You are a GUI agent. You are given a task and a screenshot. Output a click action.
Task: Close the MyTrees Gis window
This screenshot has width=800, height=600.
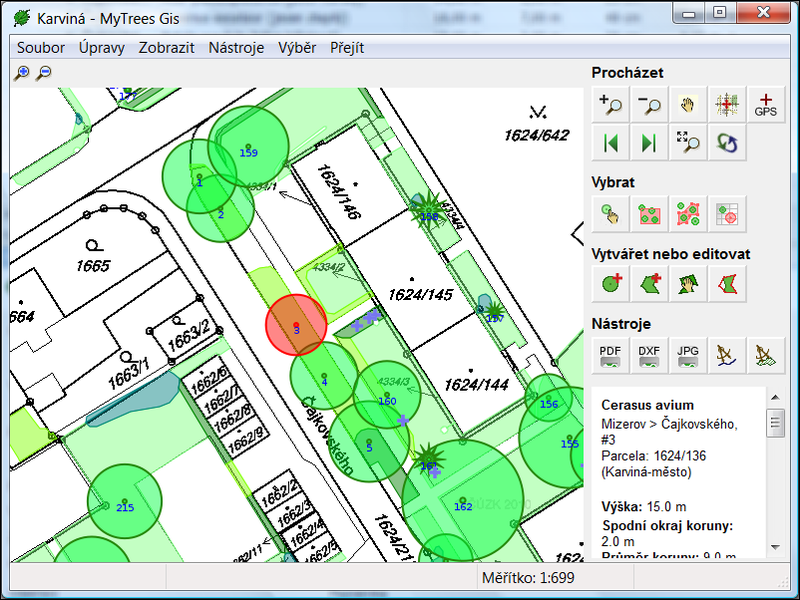click(x=763, y=13)
